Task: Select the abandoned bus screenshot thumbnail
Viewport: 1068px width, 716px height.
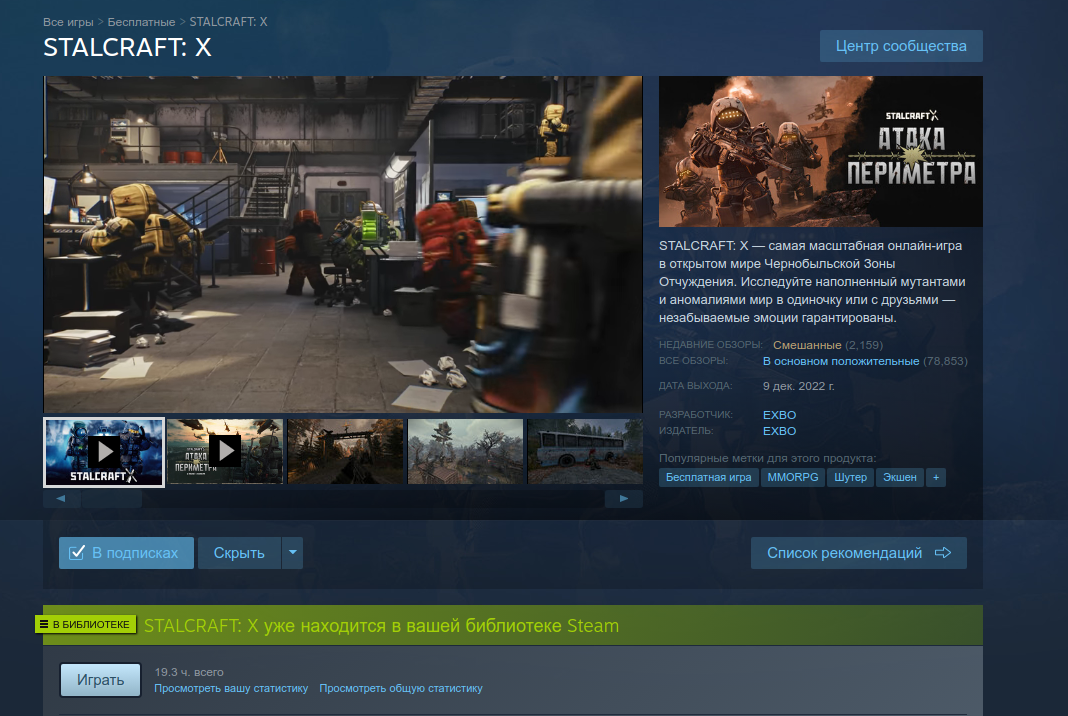Action: click(x=585, y=452)
